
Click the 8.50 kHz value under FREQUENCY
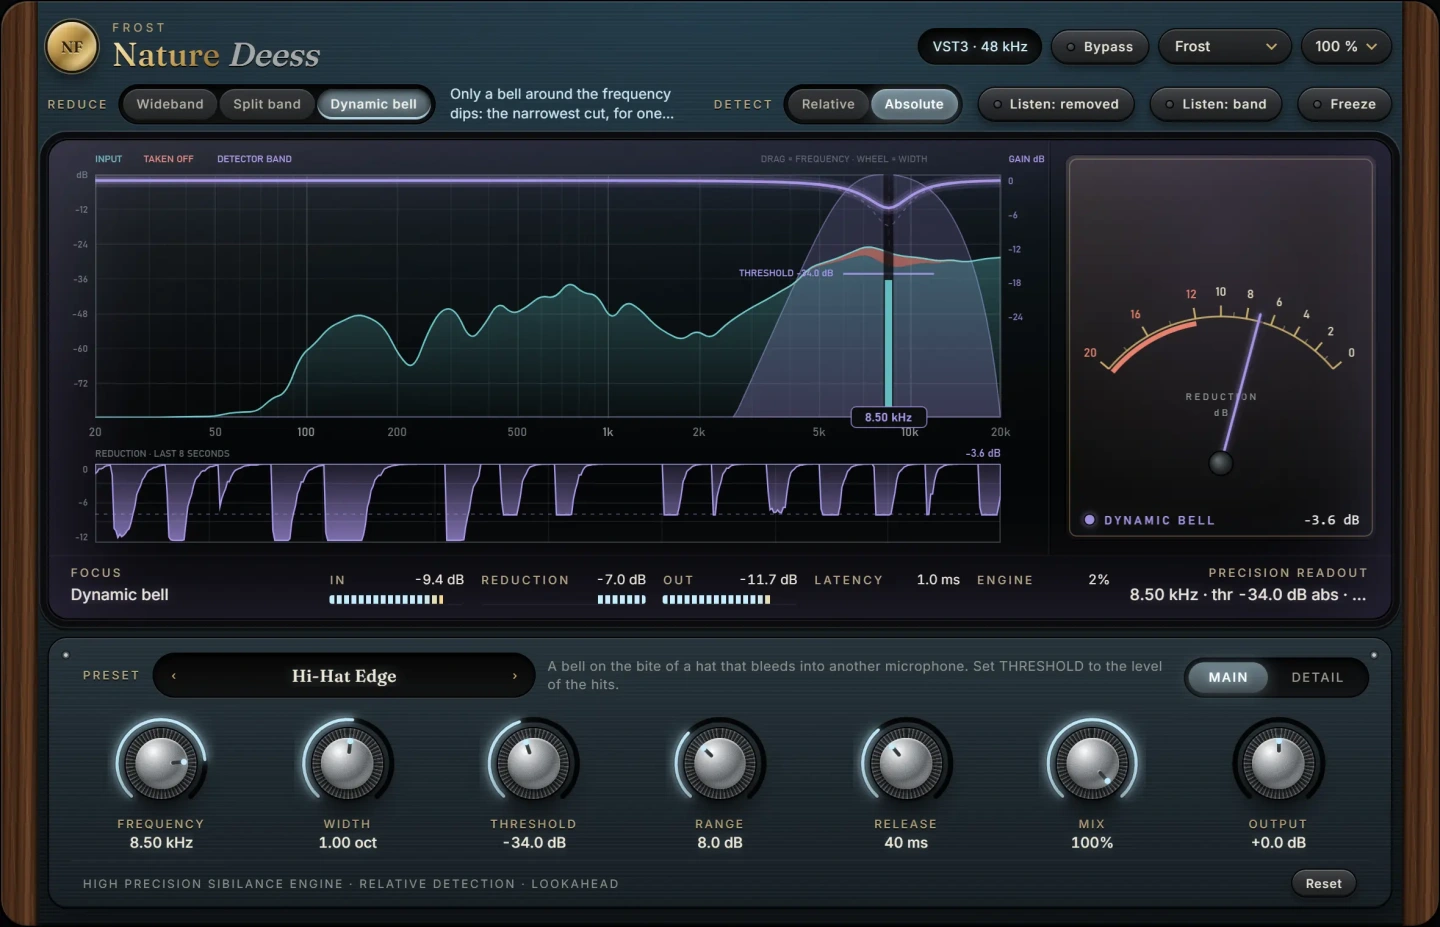point(161,843)
